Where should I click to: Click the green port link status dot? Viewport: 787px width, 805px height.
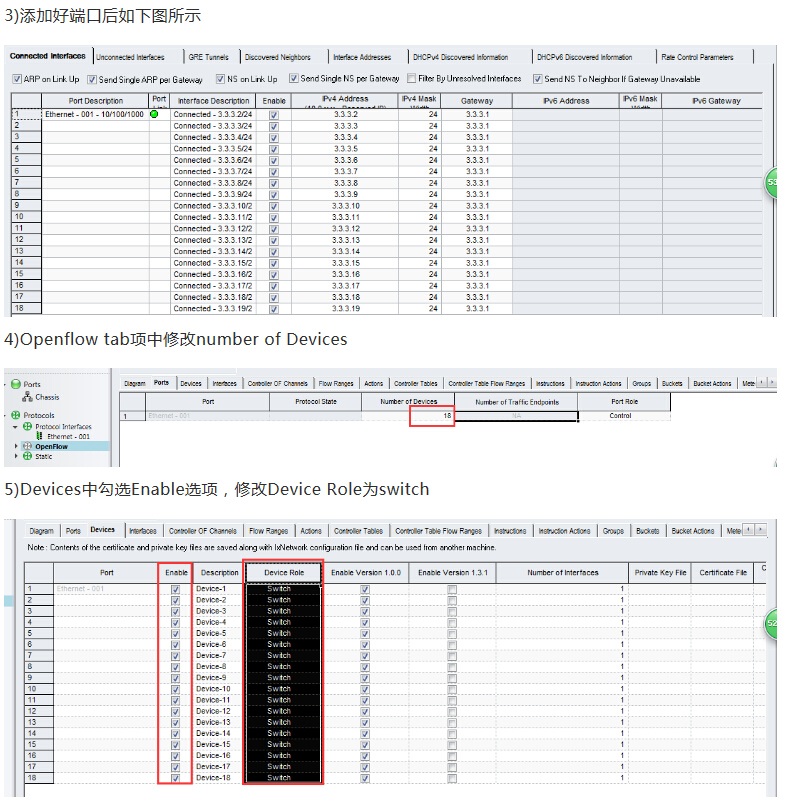(x=154, y=114)
